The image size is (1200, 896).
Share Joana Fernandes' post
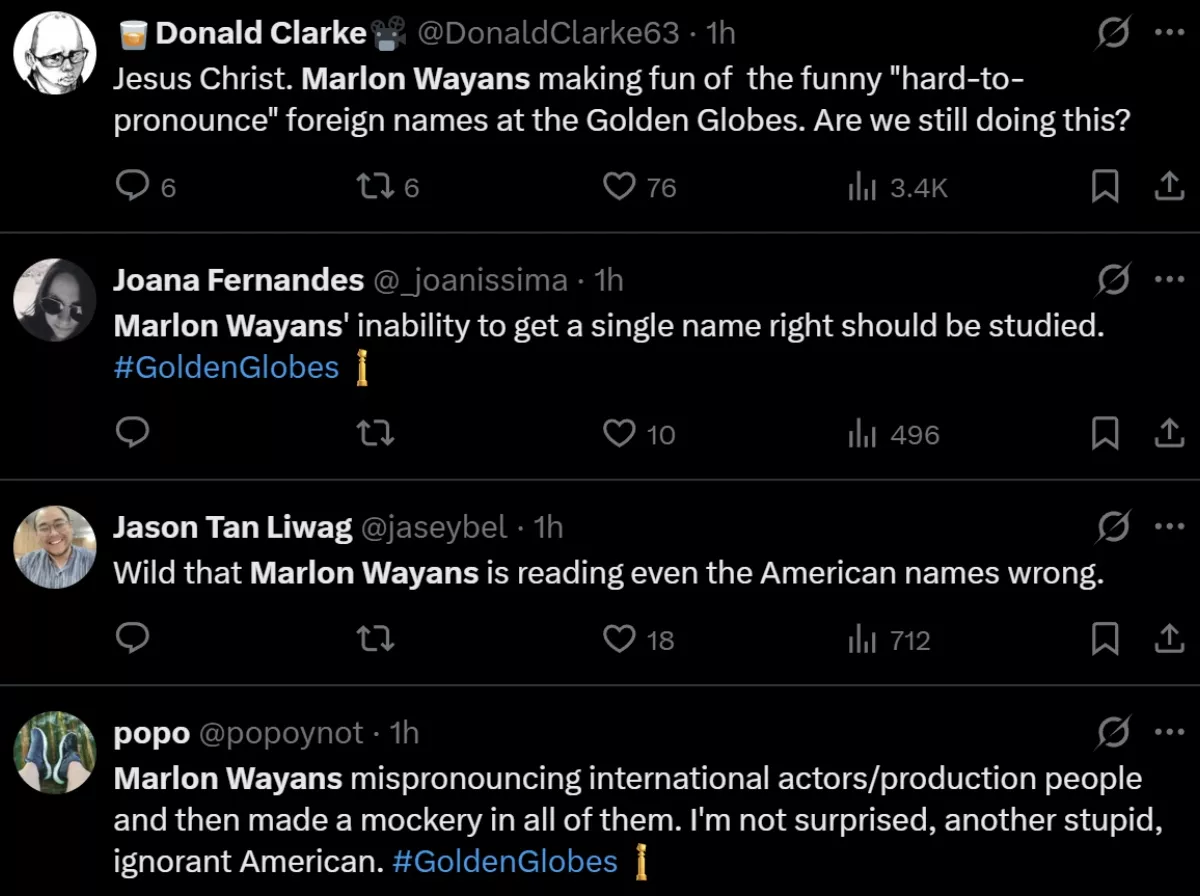point(1170,433)
